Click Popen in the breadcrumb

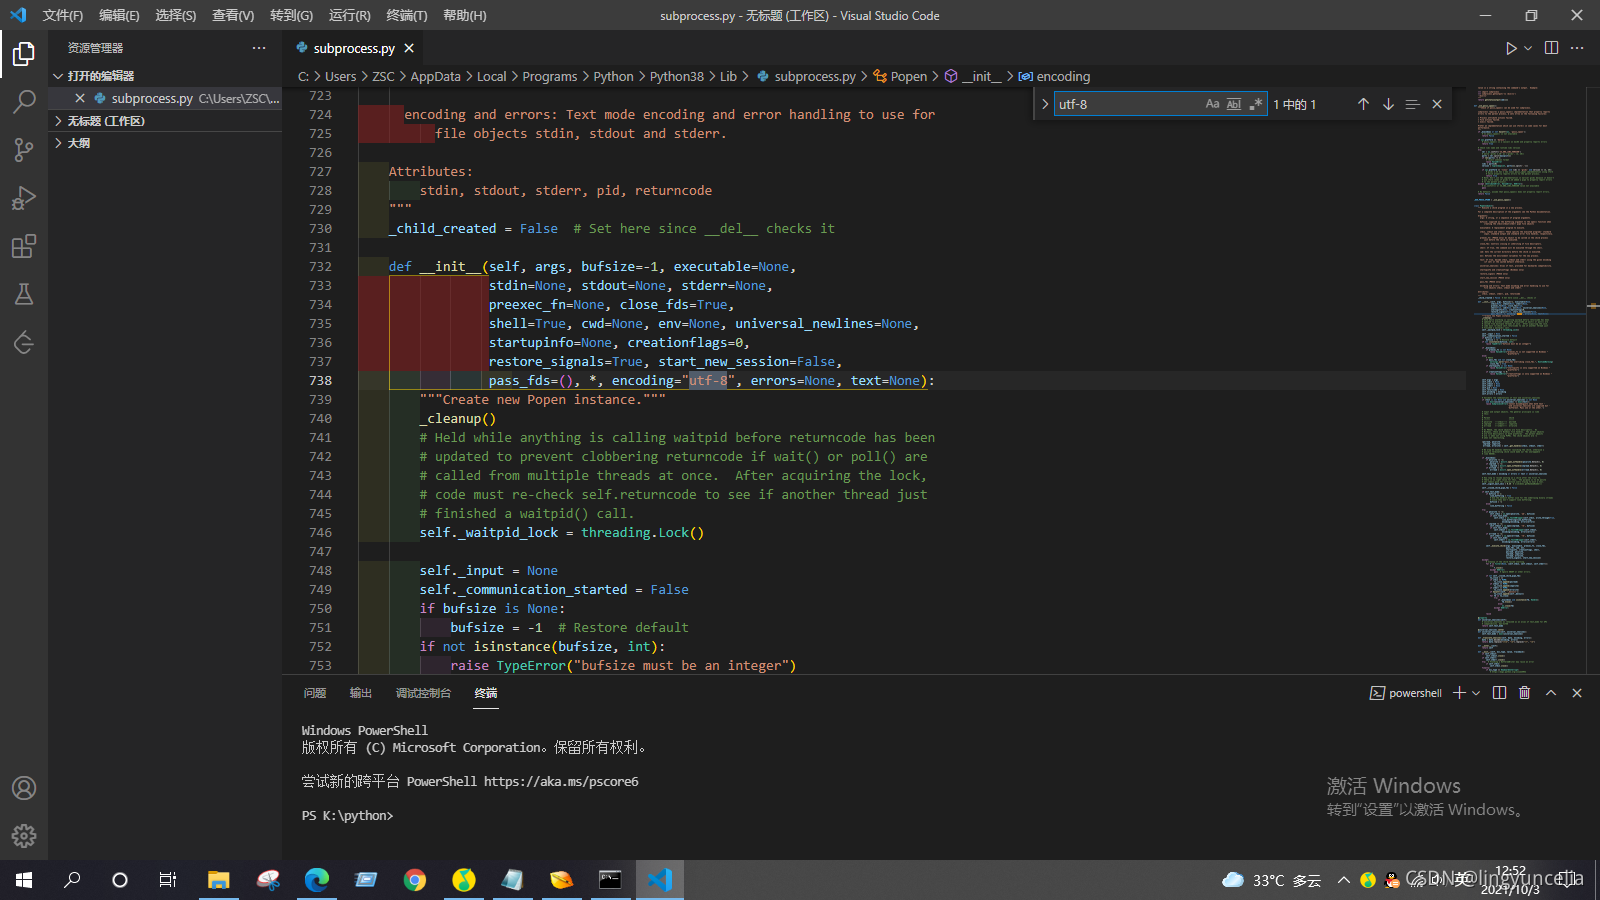(x=909, y=76)
